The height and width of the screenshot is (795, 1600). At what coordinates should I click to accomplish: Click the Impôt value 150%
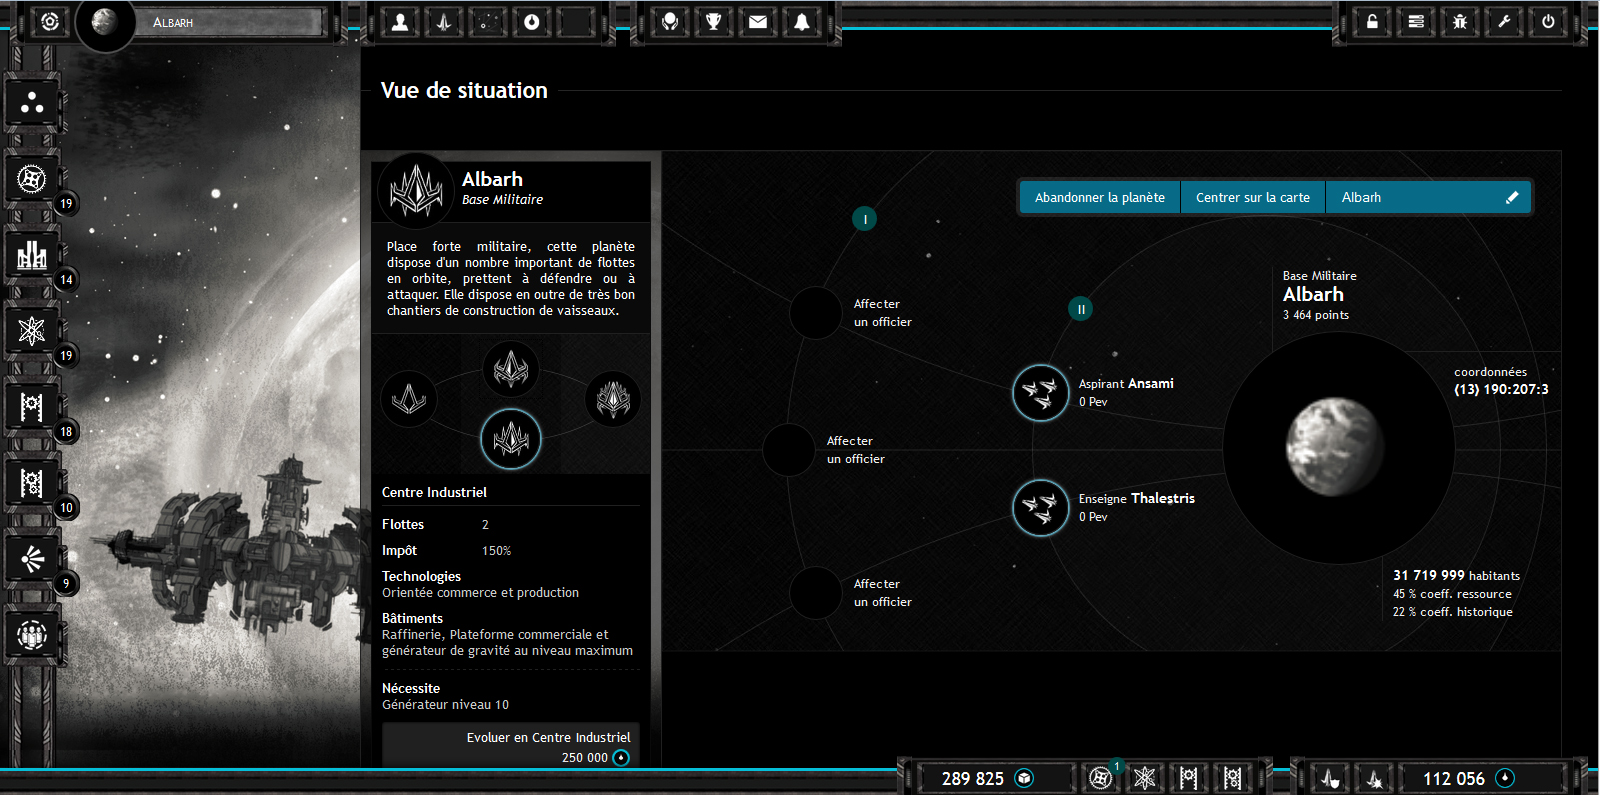(x=496, y=551)
